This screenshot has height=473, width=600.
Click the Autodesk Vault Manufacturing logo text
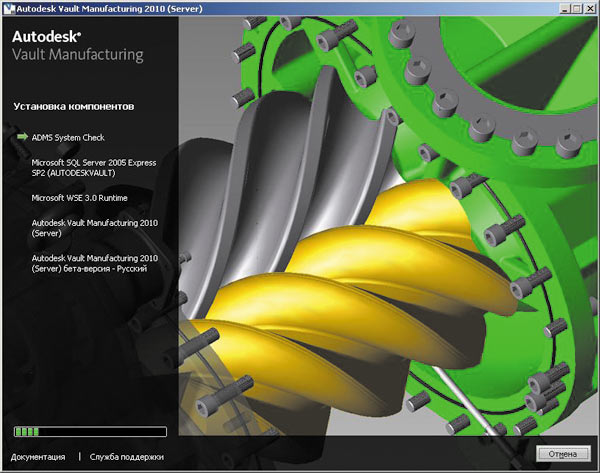click(78, 46)
